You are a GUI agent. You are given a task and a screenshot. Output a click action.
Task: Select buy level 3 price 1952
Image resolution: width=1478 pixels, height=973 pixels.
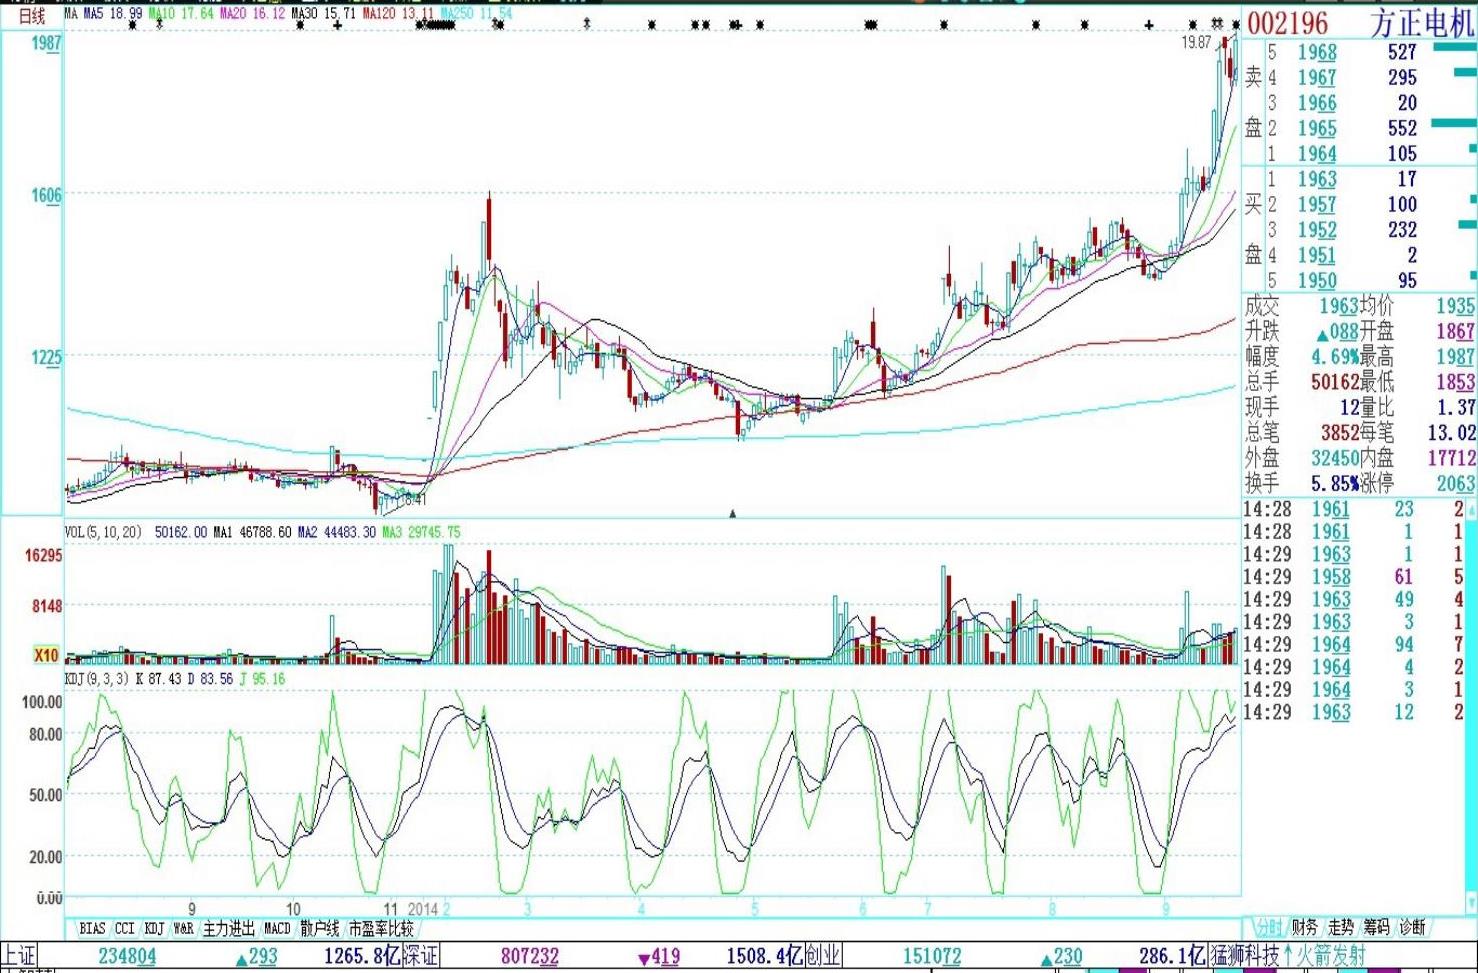(x=1317, y=230)
